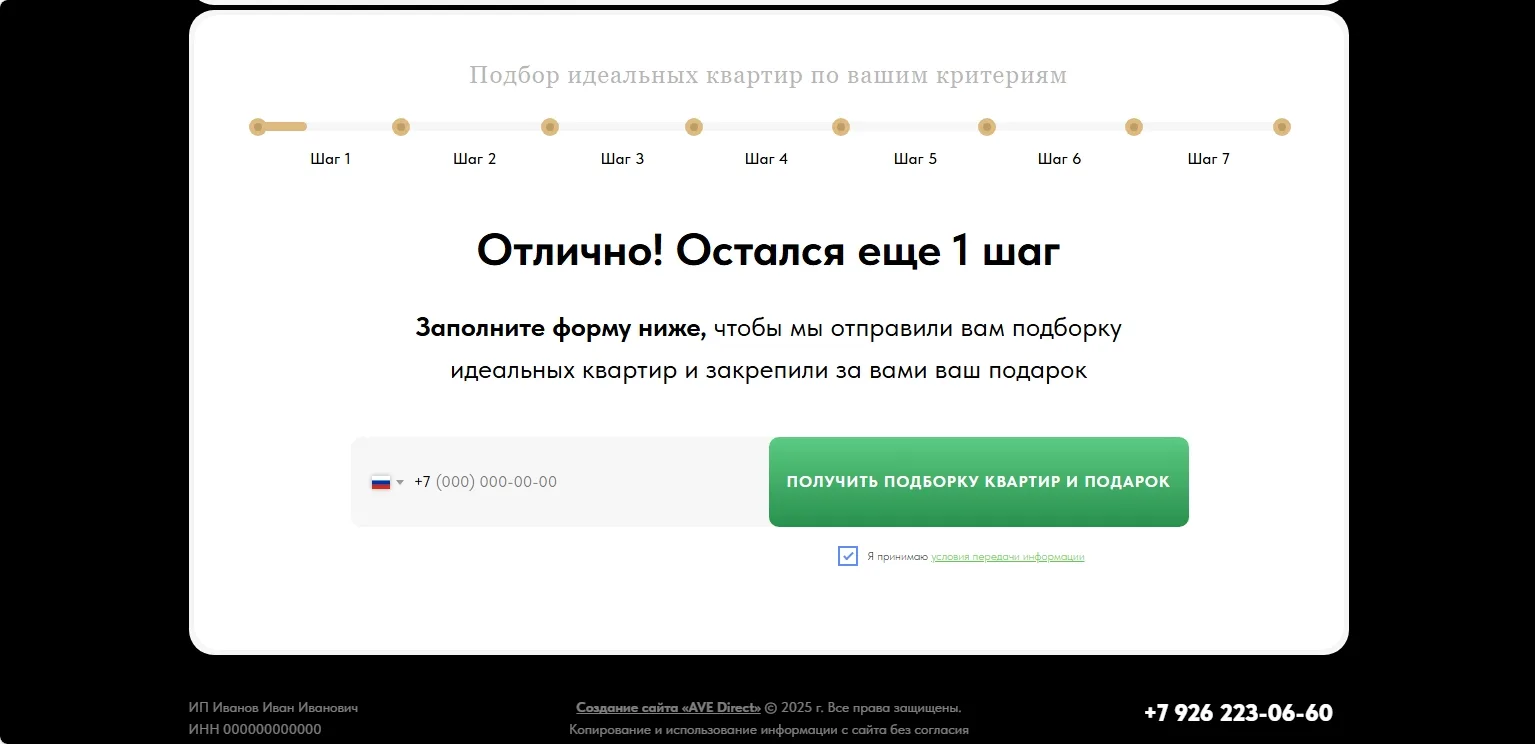Click the "Подбор идеальных квартир" subtitle text
Viewport: 1535px width, 744px height.
pos(768,75)
